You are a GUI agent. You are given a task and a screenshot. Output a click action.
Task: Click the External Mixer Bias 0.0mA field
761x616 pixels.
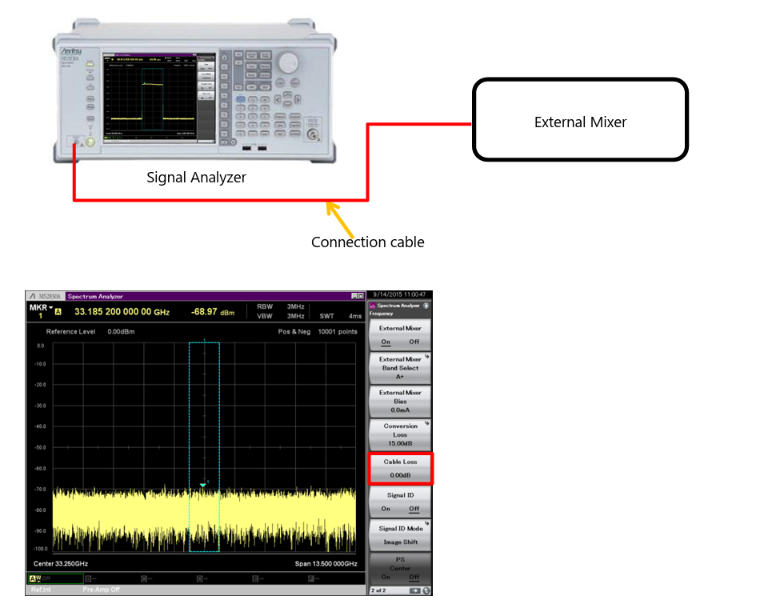click(x=399, y=401)
